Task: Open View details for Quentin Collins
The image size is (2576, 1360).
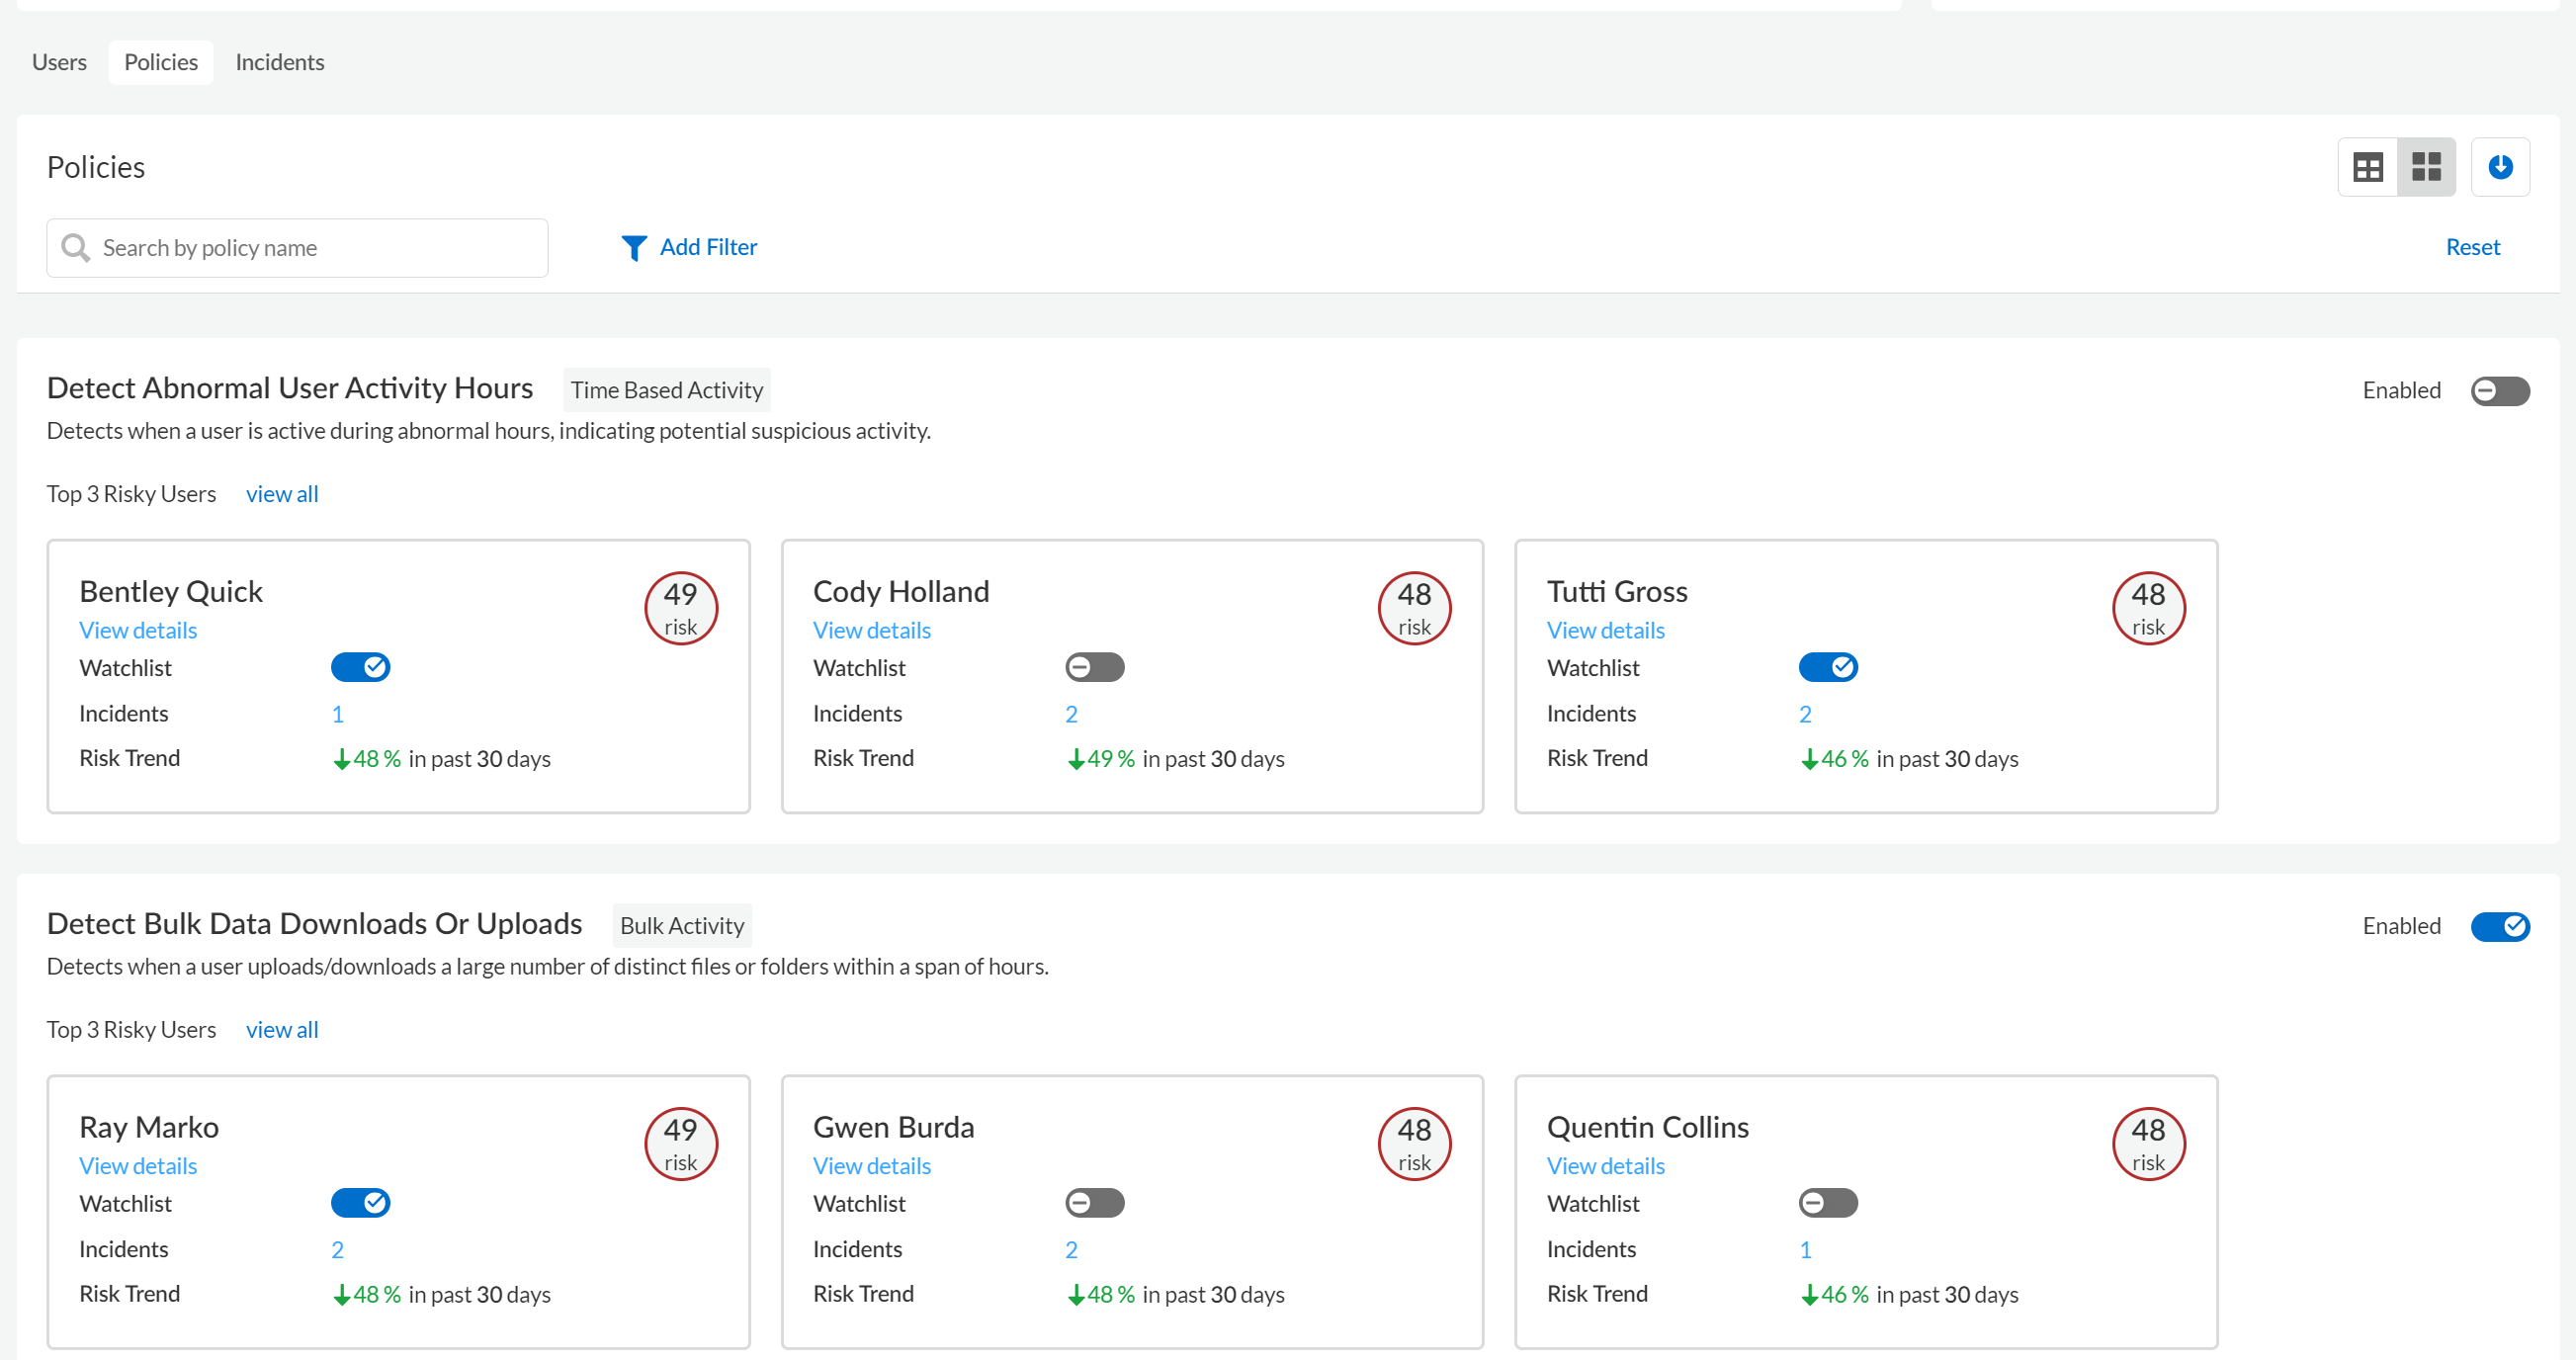Action: click(1605, 1166)
